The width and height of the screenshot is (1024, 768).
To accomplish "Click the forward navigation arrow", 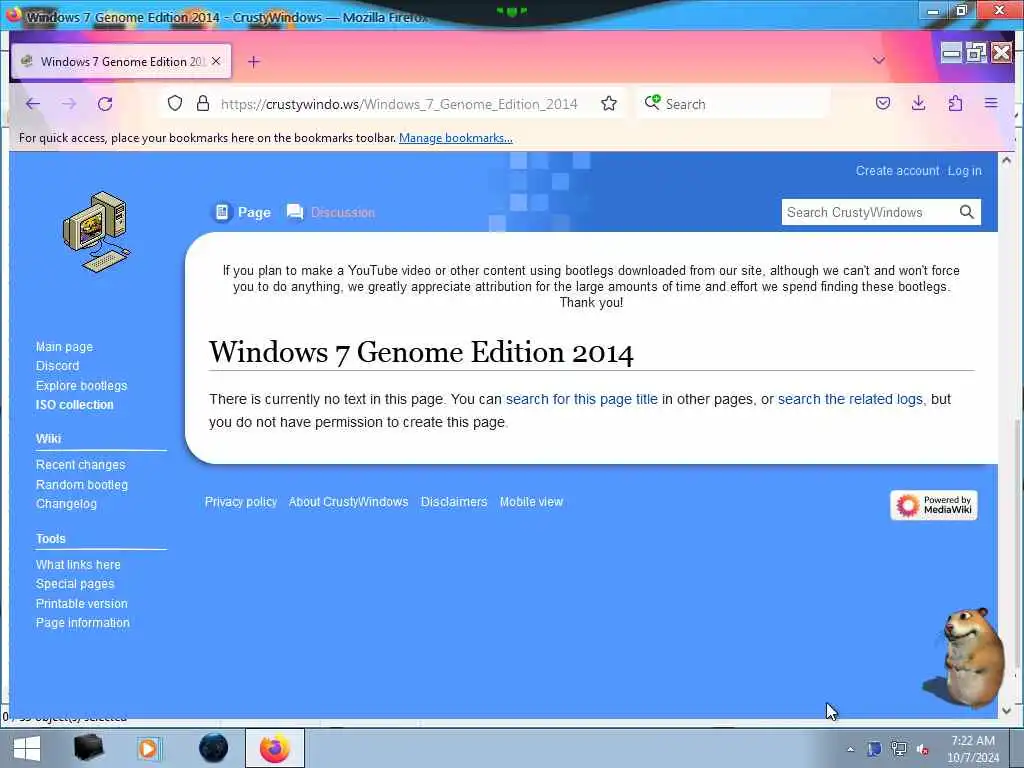I will pos(69,104).
